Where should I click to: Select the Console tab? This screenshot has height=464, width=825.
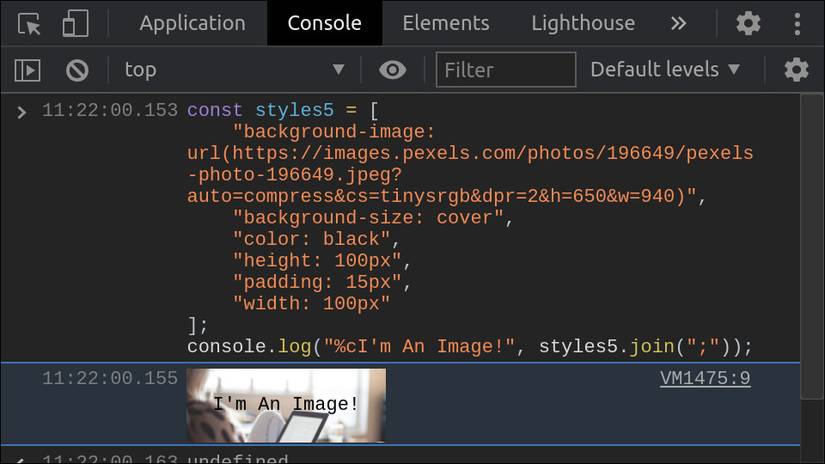click(x=325, y=23)
